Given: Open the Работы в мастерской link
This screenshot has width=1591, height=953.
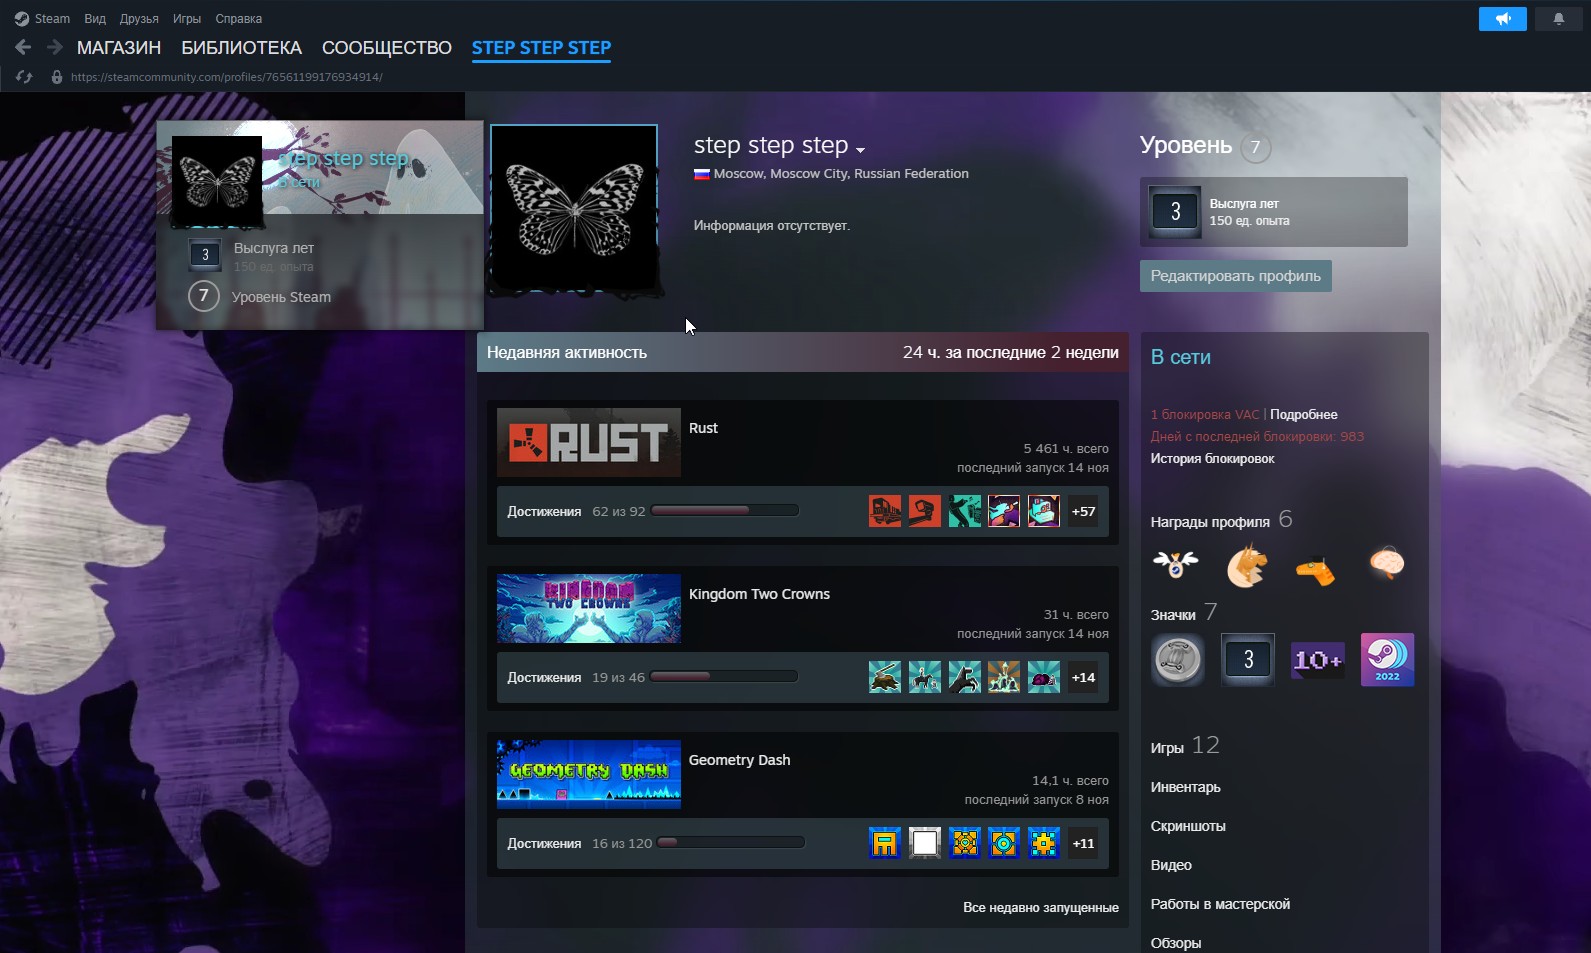Looking at the screenshot, I should point(1220,904).
